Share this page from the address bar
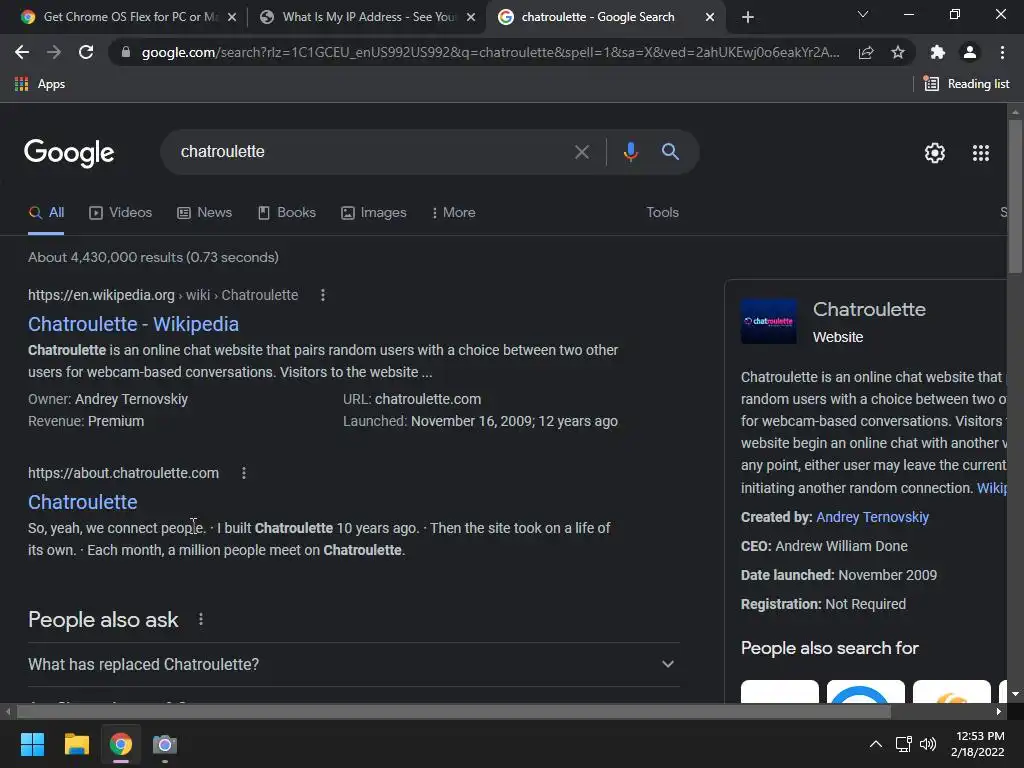Screen dimensions: 1024x768 tap(866, 52)
